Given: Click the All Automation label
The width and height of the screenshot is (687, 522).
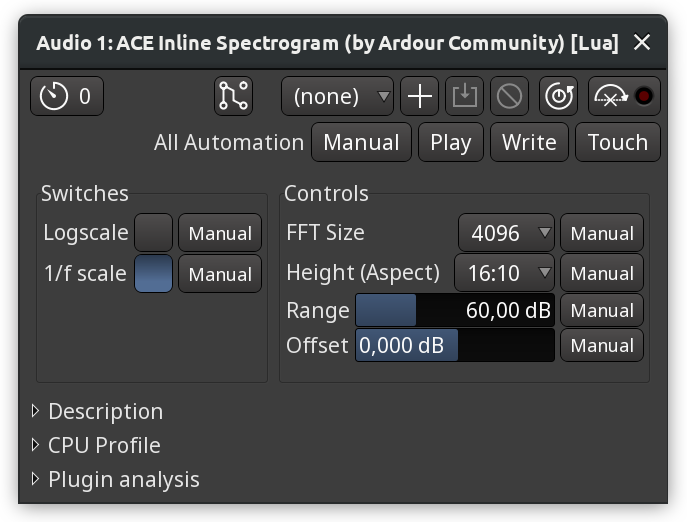Looking at the screenshot, I should coord(229,142).
